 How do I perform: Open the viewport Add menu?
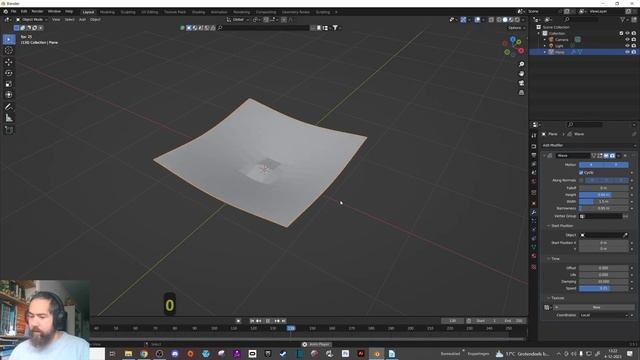pyautogui.click(x=82, y=20)
